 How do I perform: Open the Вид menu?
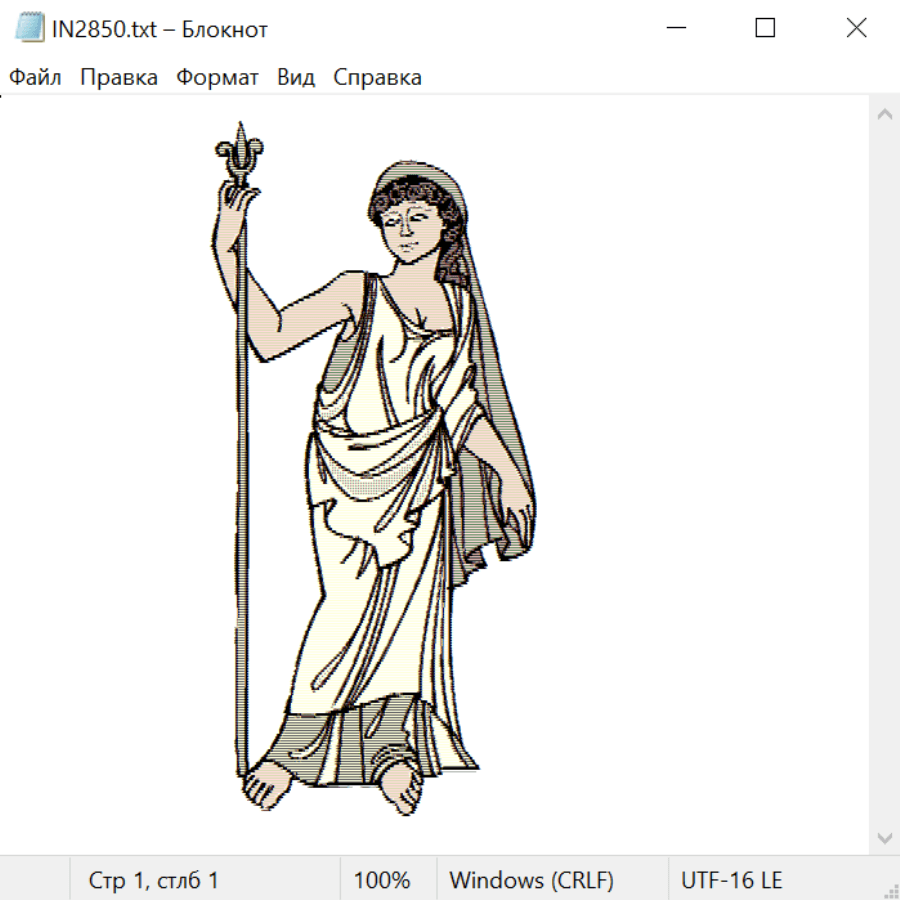pyautogui.click(x=296, y=78)
